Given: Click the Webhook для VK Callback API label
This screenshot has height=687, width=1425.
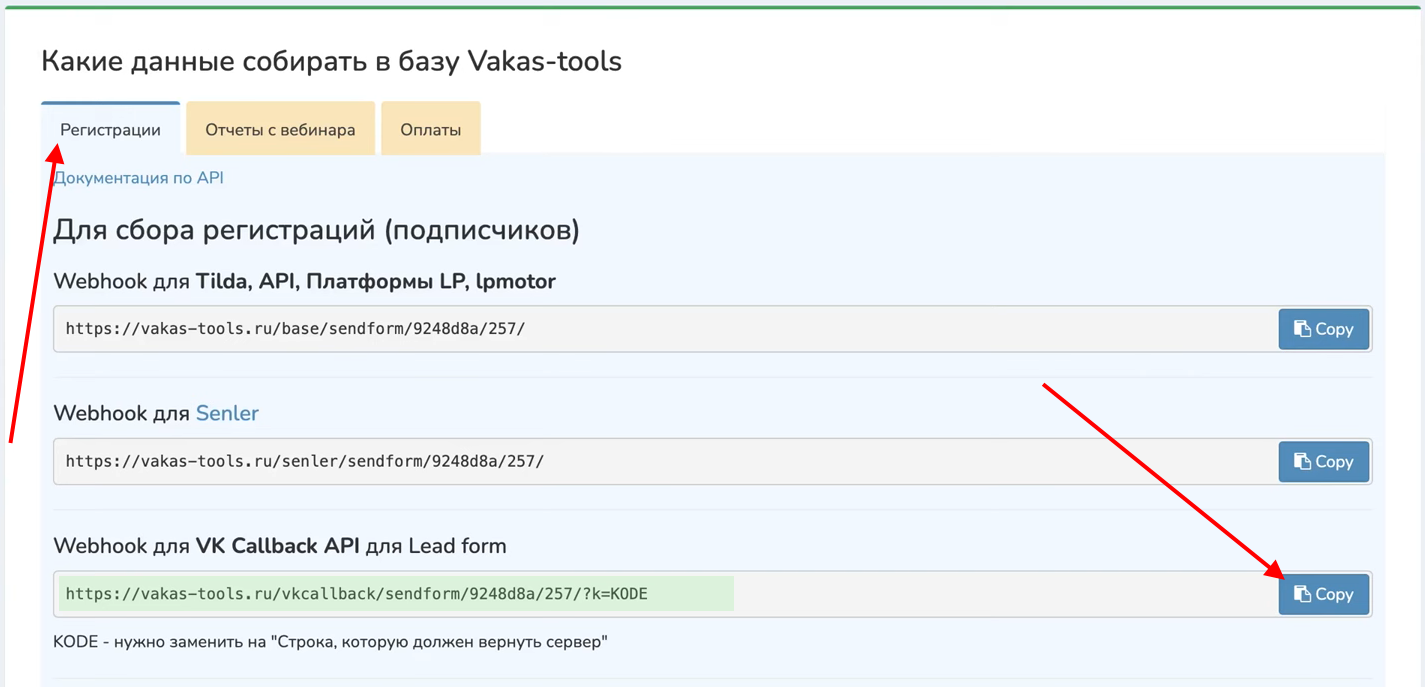Looking at the screenshot, I should (279, 546).
